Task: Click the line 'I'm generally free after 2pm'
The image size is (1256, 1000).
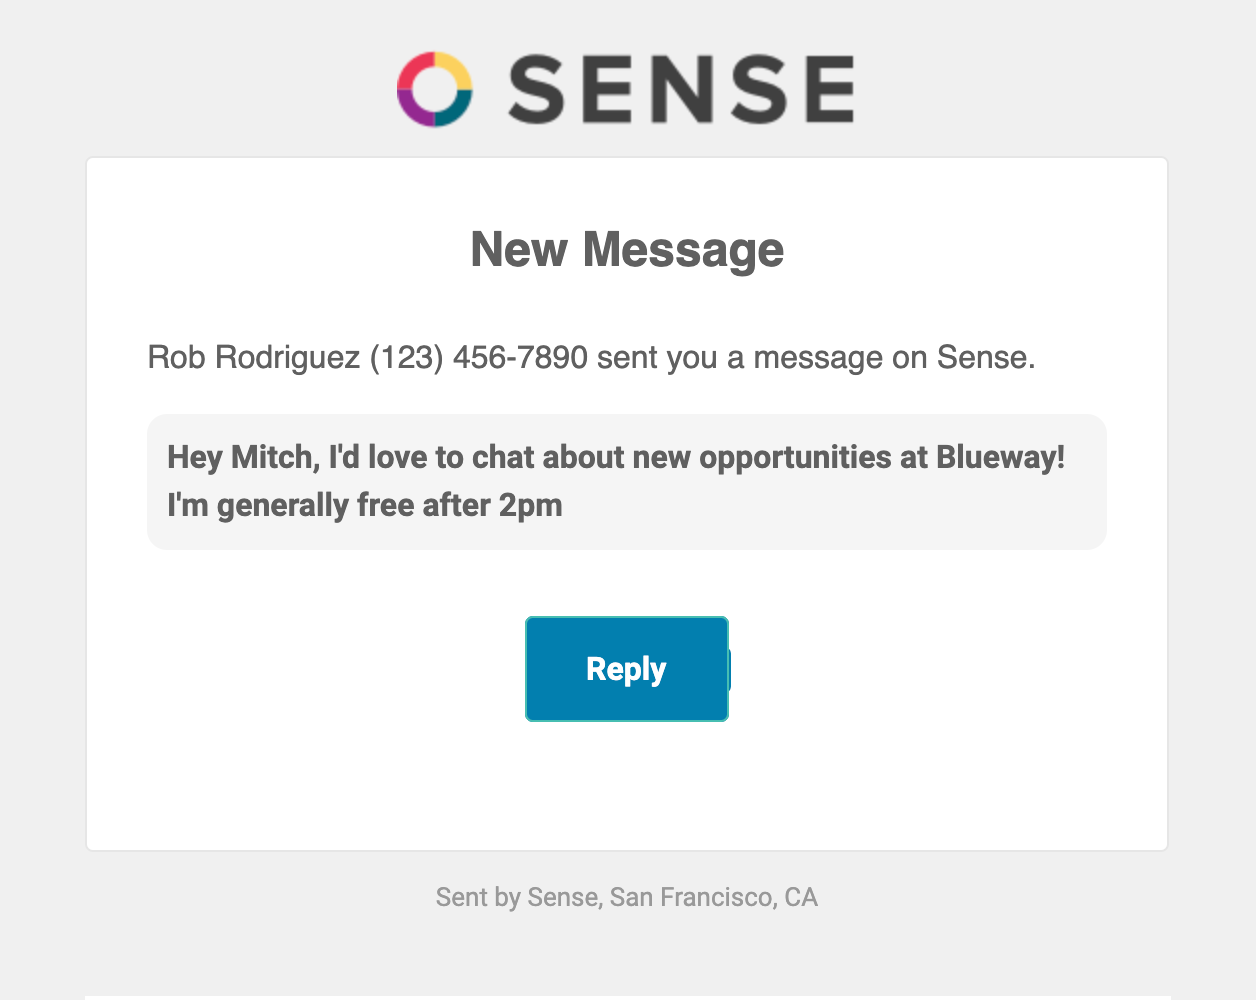Action: pyautogui.click(x=365, y=505)
